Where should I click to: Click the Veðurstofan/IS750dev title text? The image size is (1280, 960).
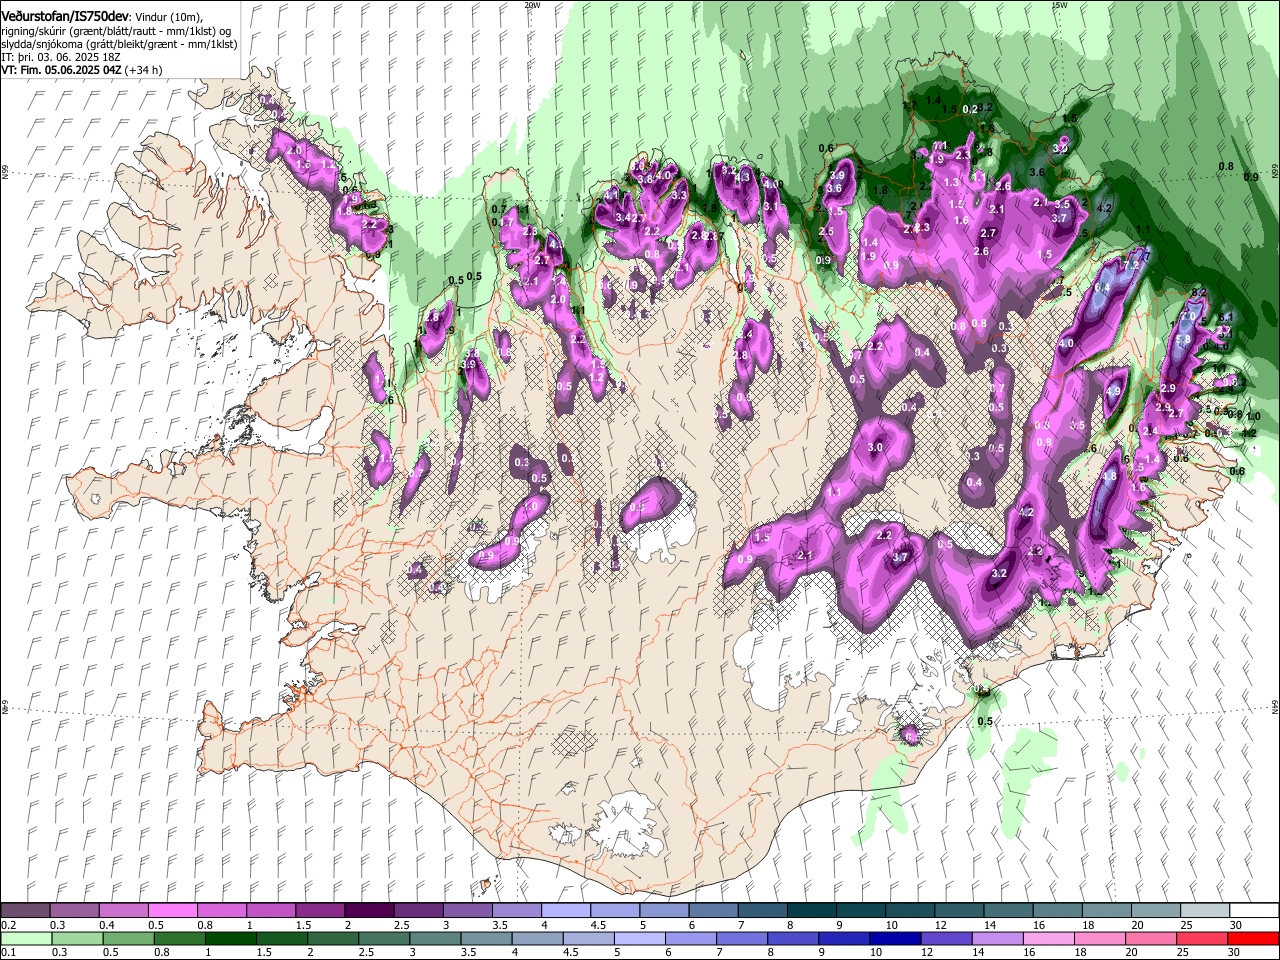[x=65, y=17]
